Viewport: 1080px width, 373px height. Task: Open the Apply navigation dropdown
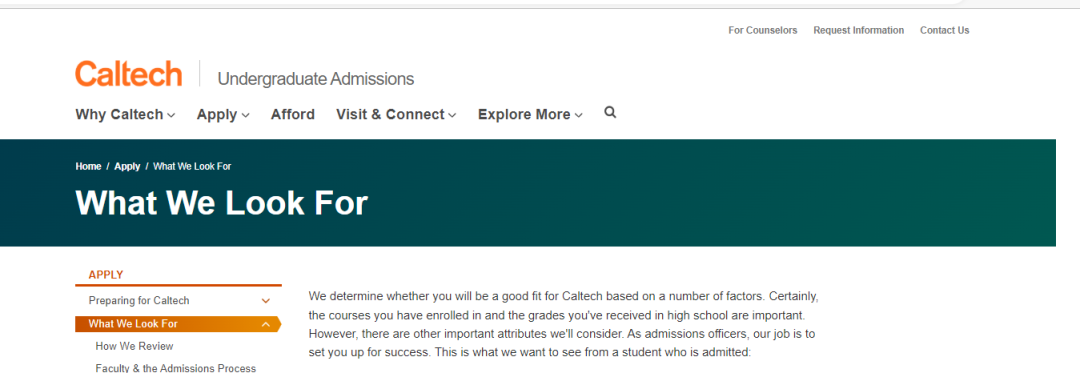(x=222, y=115)
